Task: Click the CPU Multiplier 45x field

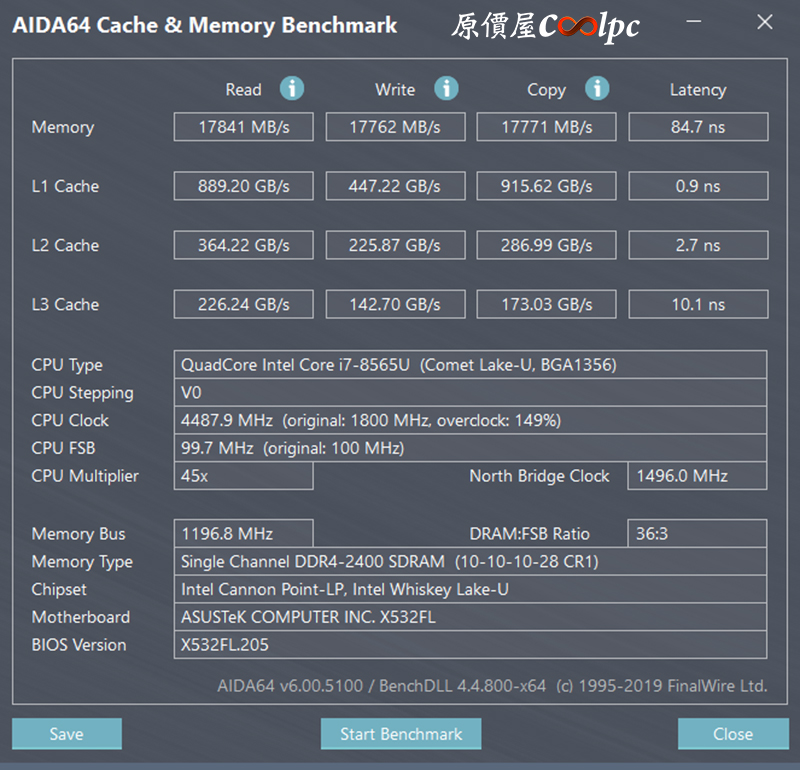Action: (x=243, y=476)
